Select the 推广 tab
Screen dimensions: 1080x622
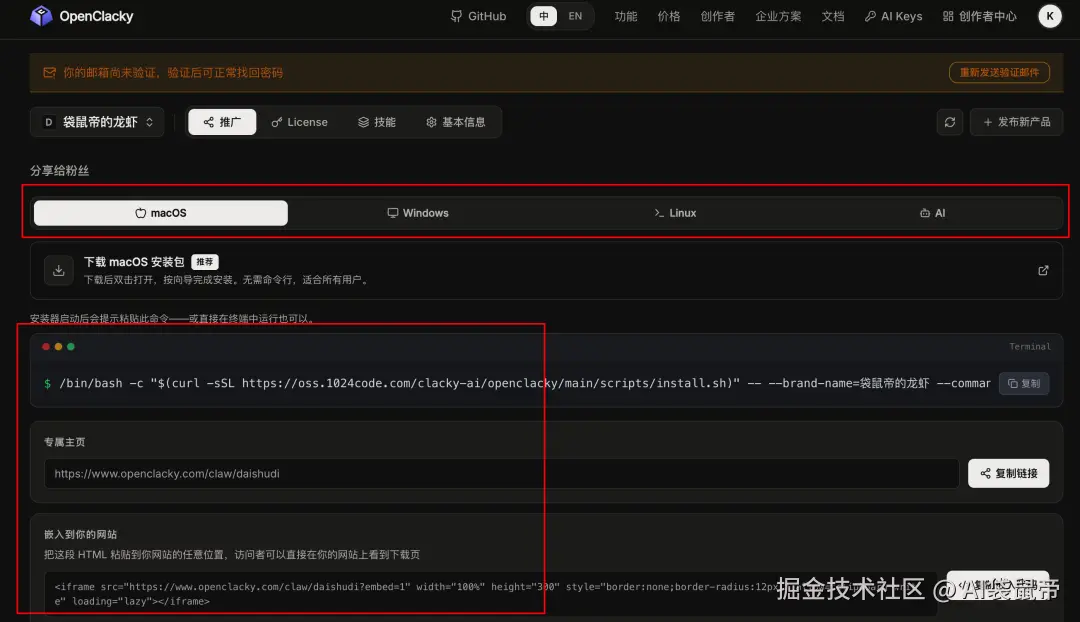[222, 122]
